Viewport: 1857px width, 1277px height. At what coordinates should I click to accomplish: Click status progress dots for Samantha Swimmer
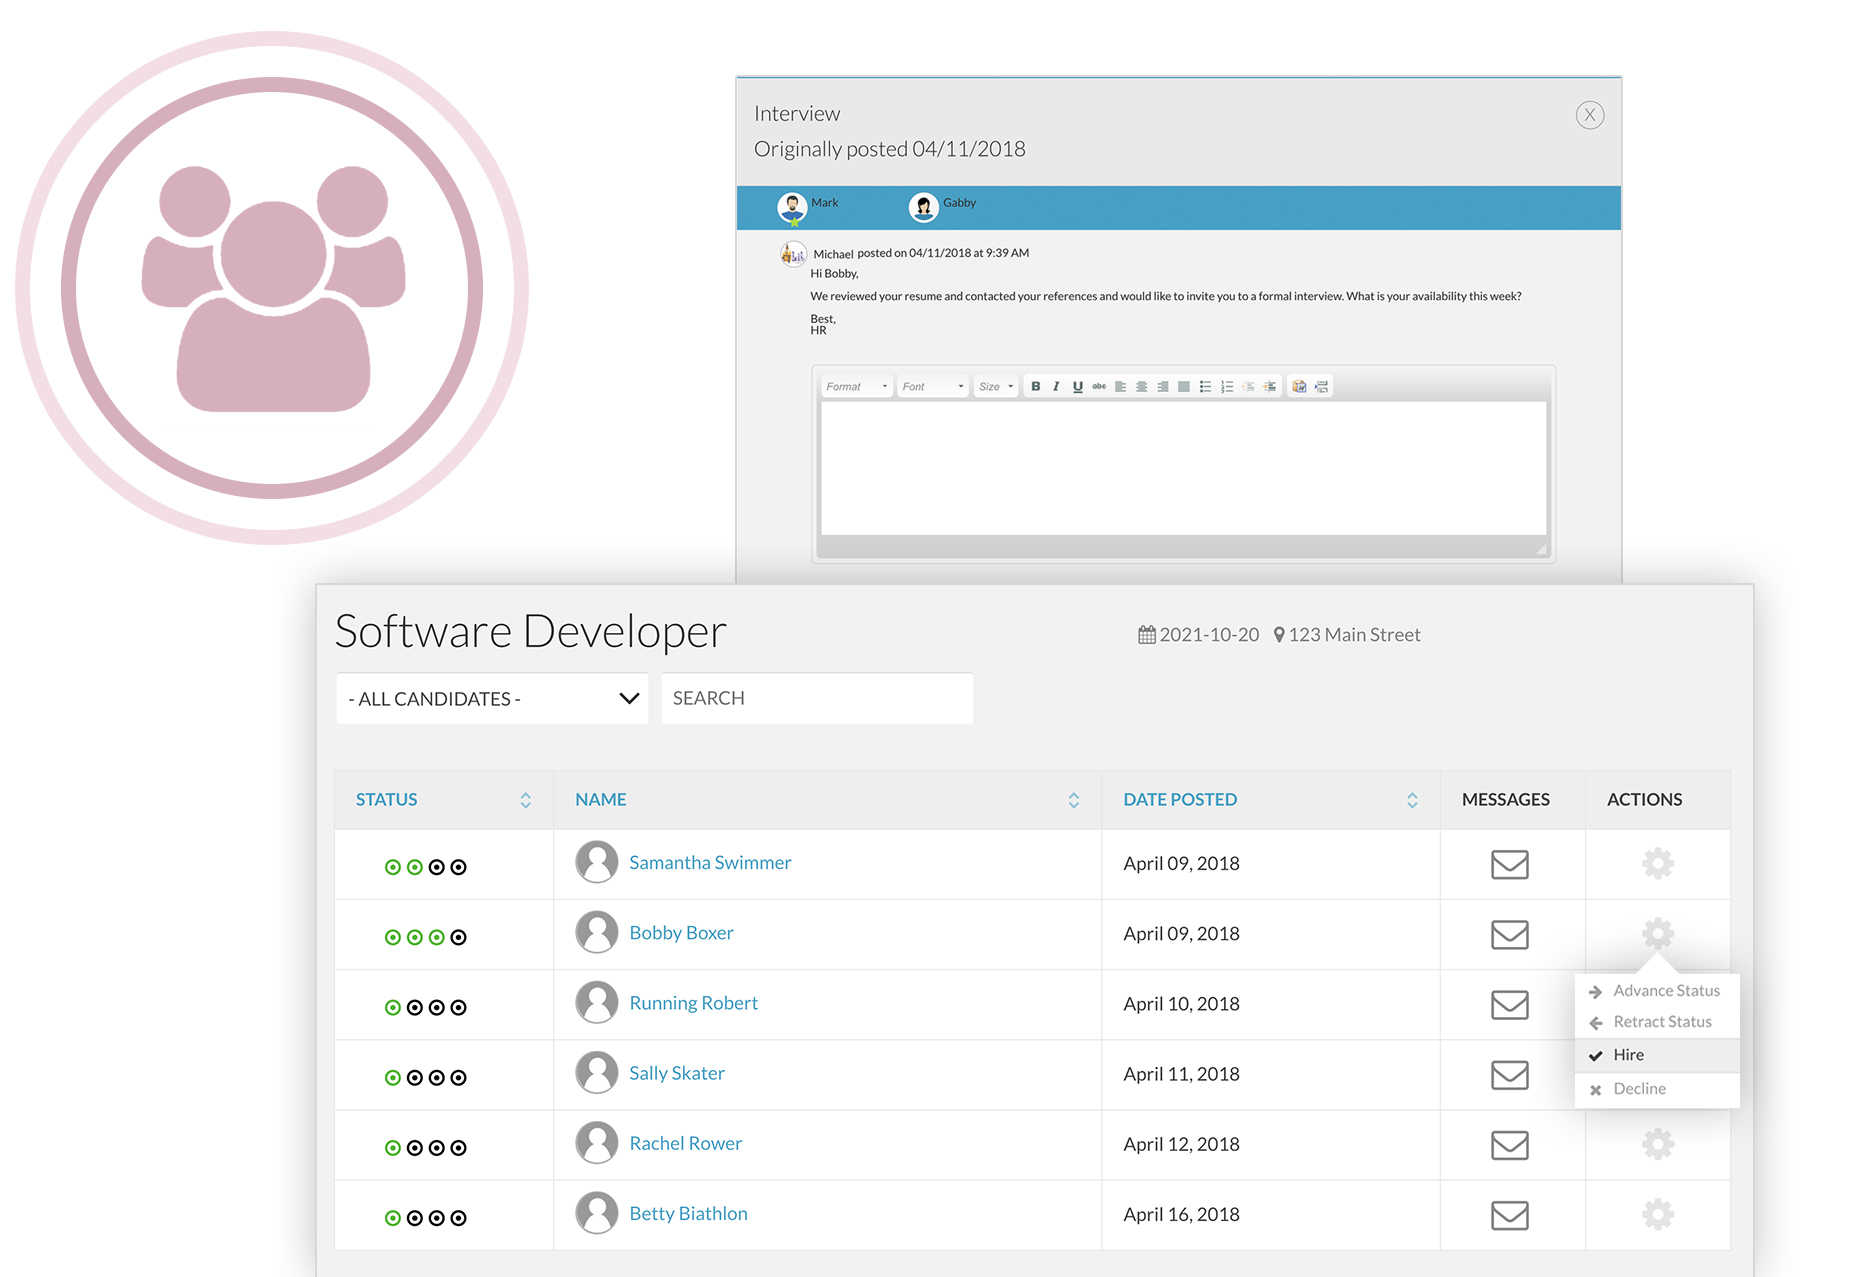click(425, 867)
